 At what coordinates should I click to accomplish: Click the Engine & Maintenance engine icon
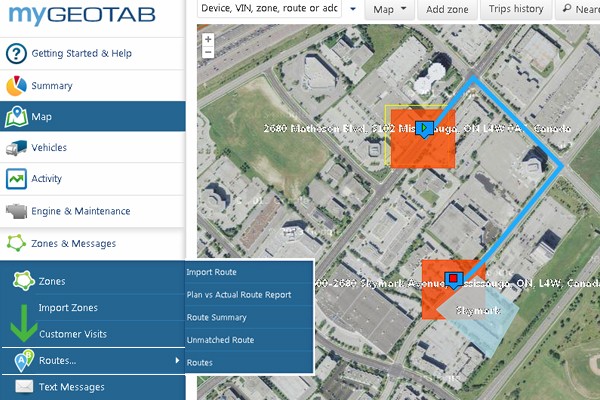(x=15, y=212)
